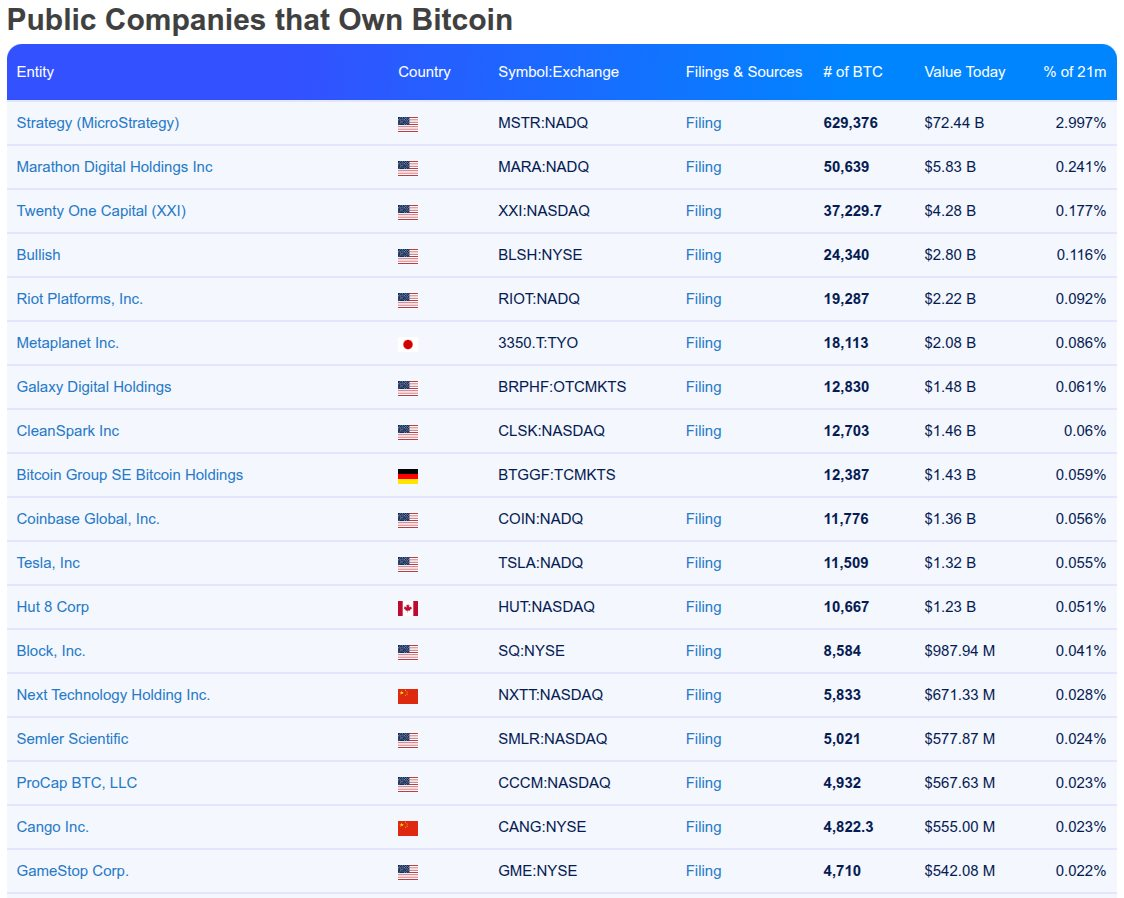Open the Filing link for CANG:NYSE
Viewport: 1124px width, 898px height.
(x=703, y=827)
